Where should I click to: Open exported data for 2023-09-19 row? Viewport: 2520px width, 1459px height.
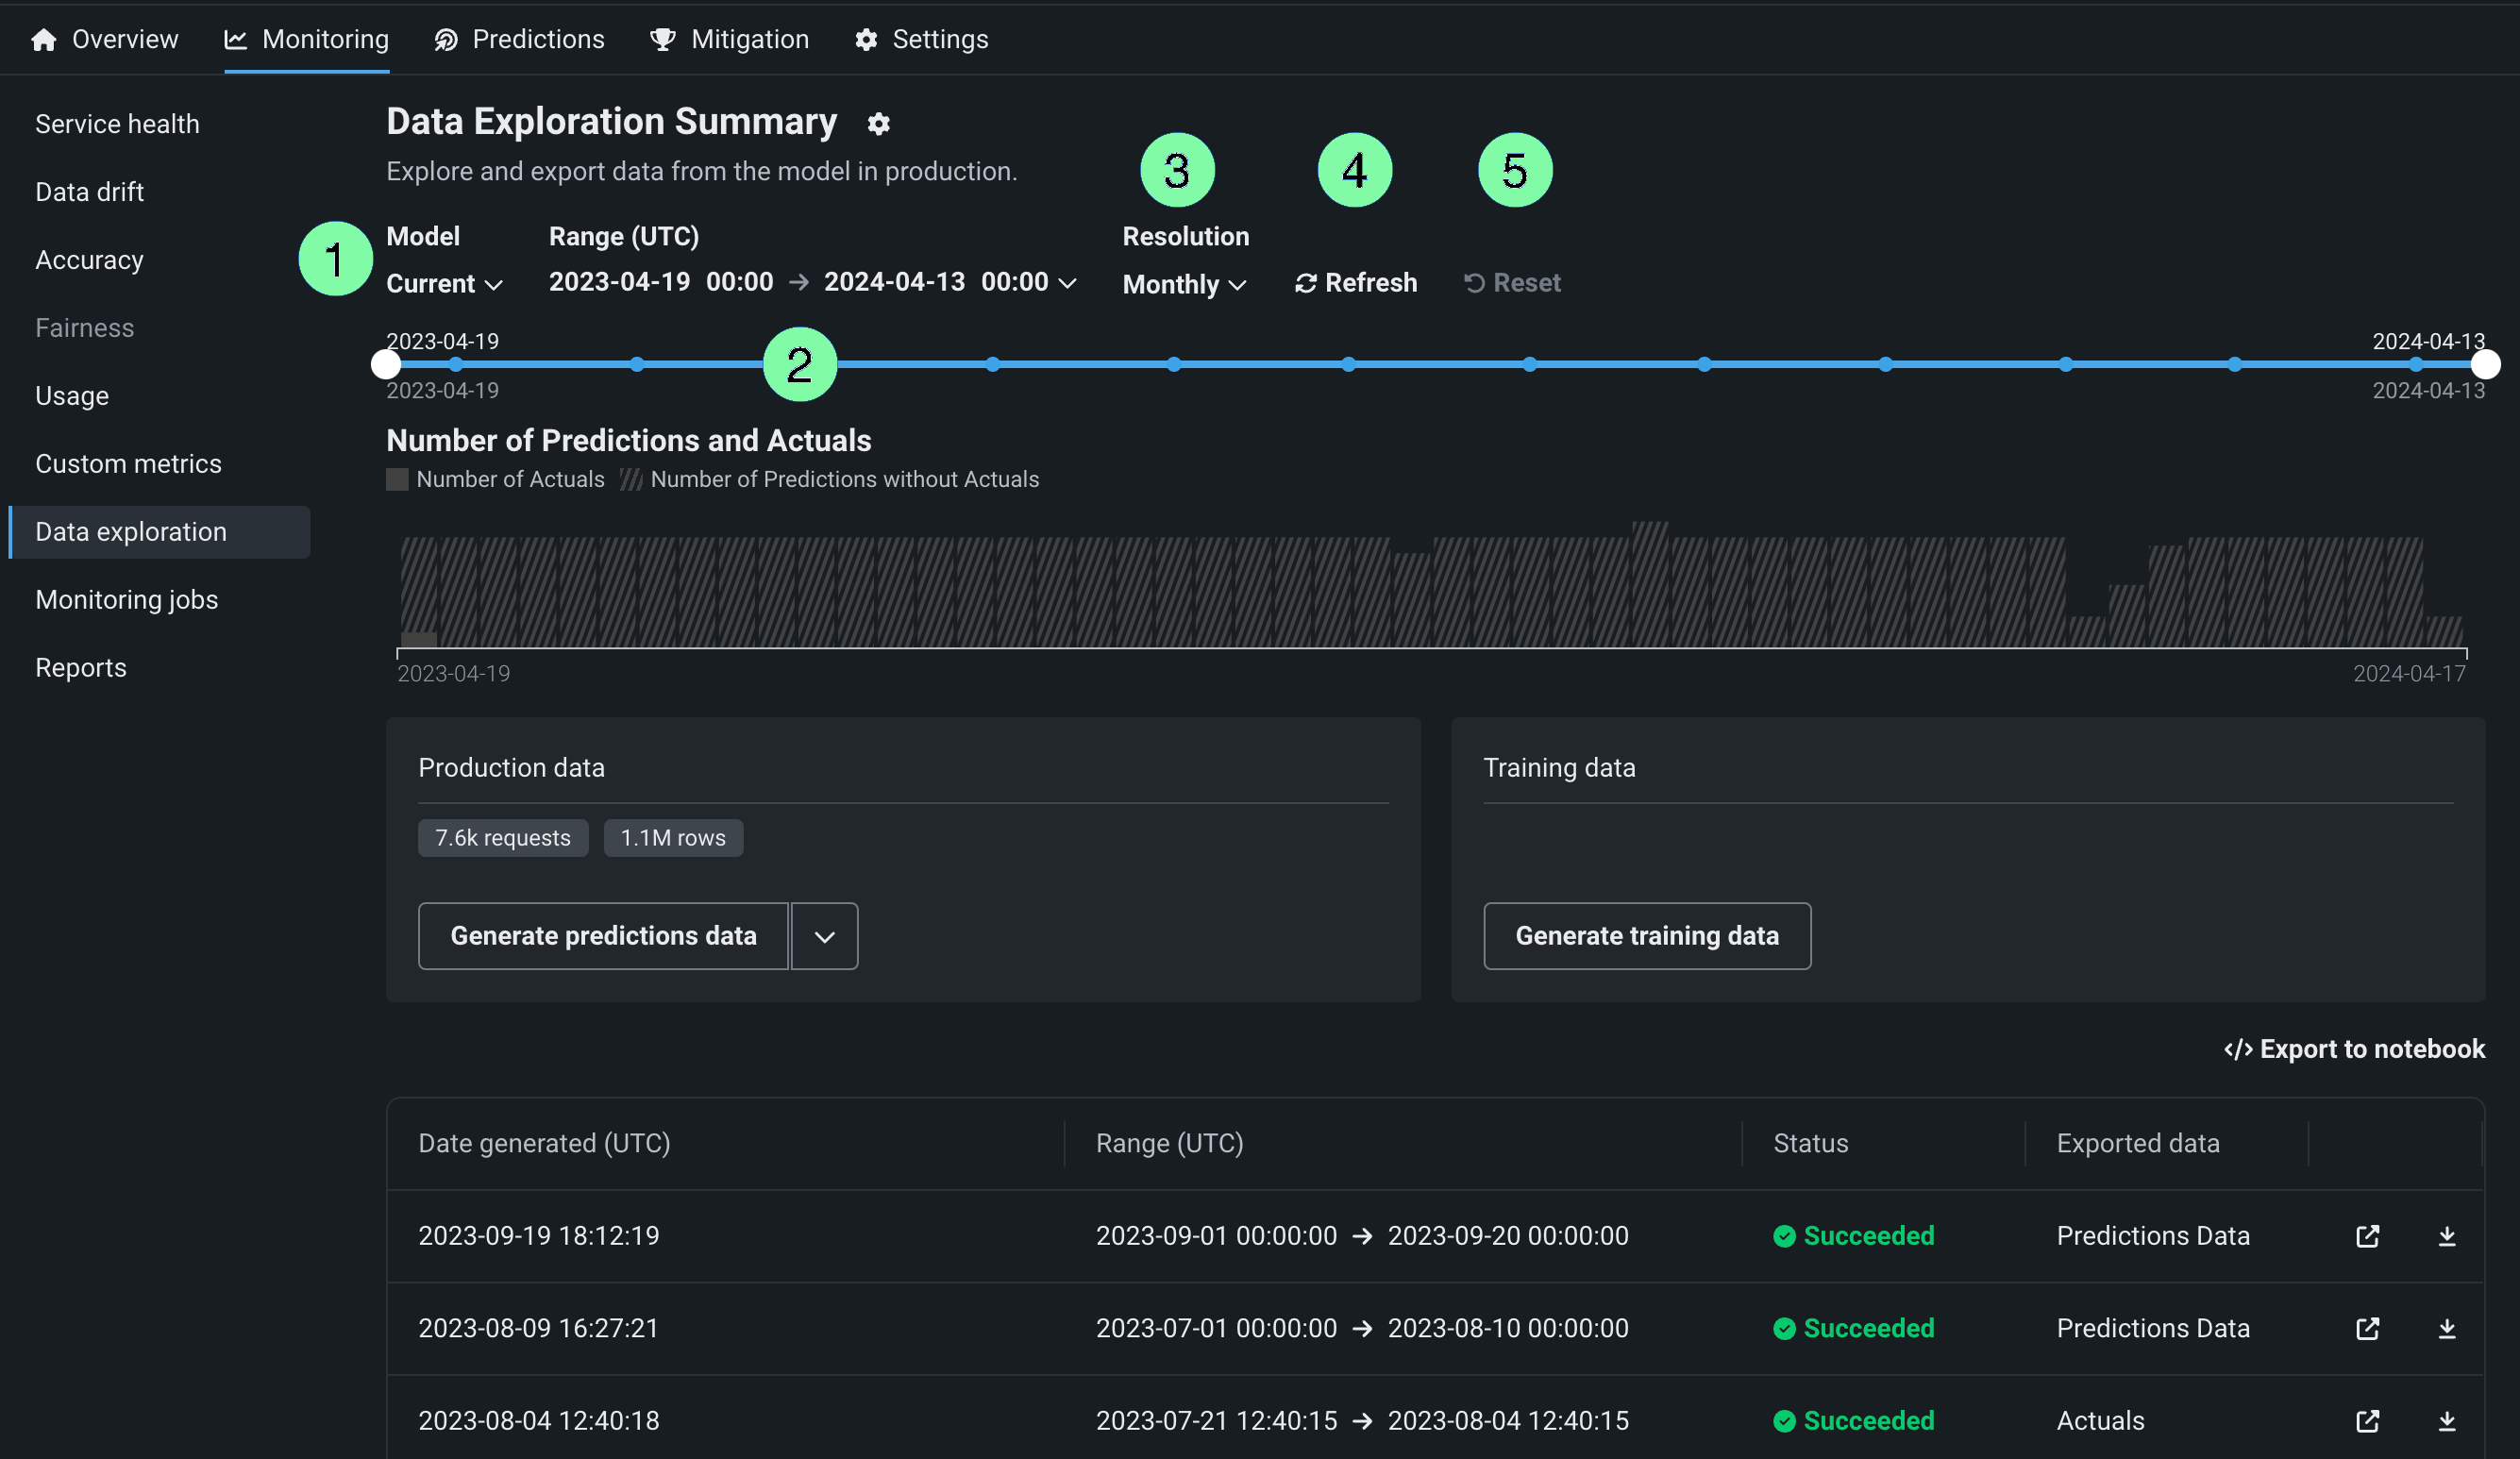[2367, 1236]
